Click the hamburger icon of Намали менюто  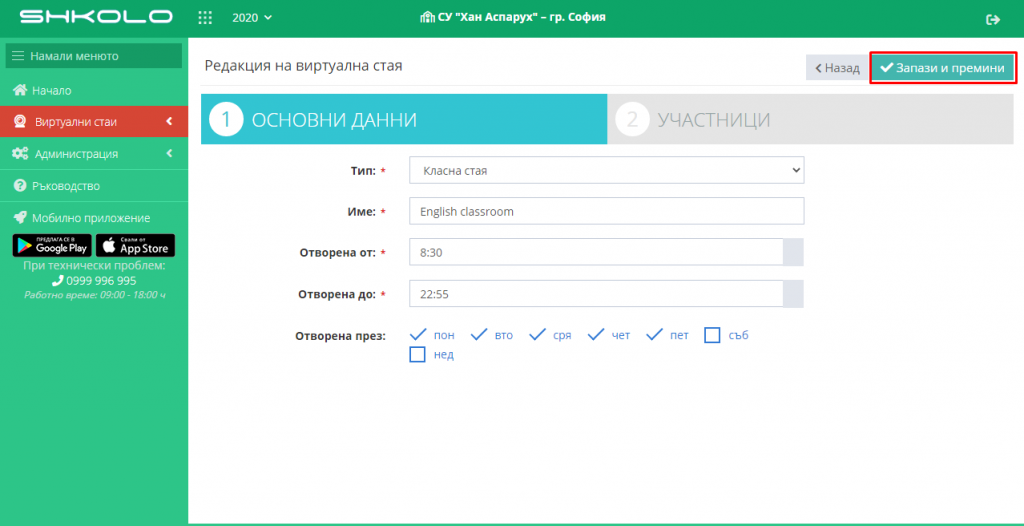click(x=18, y=56)
